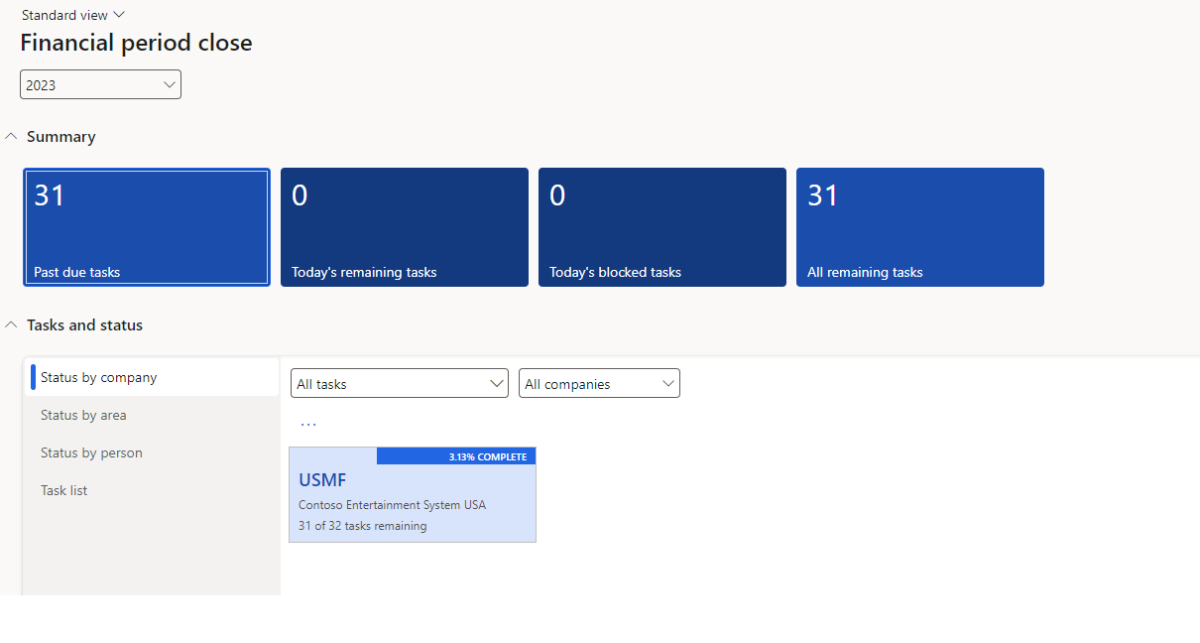Click 31 of 32 tasks remaining text
This screenshot has width=1200, height=643.
[362, 526]
